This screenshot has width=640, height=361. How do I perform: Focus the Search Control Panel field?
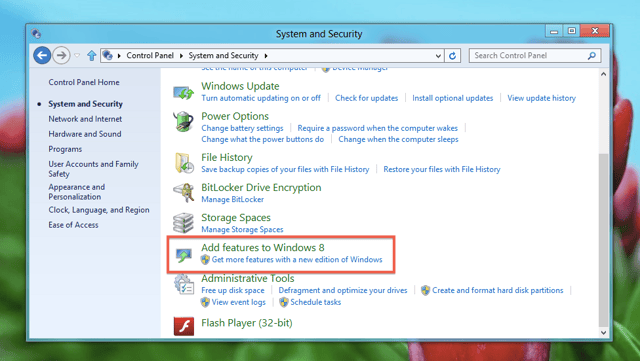click(535, 56)
